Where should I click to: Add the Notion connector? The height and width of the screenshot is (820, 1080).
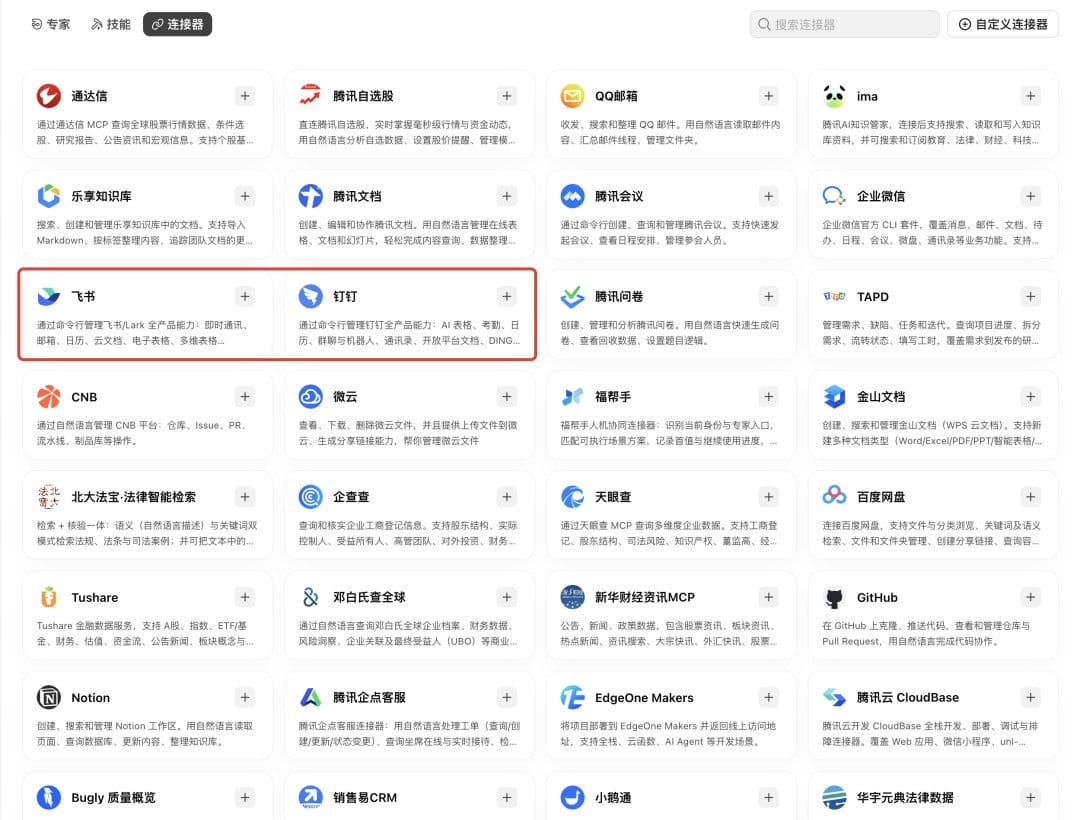[245, 697]
